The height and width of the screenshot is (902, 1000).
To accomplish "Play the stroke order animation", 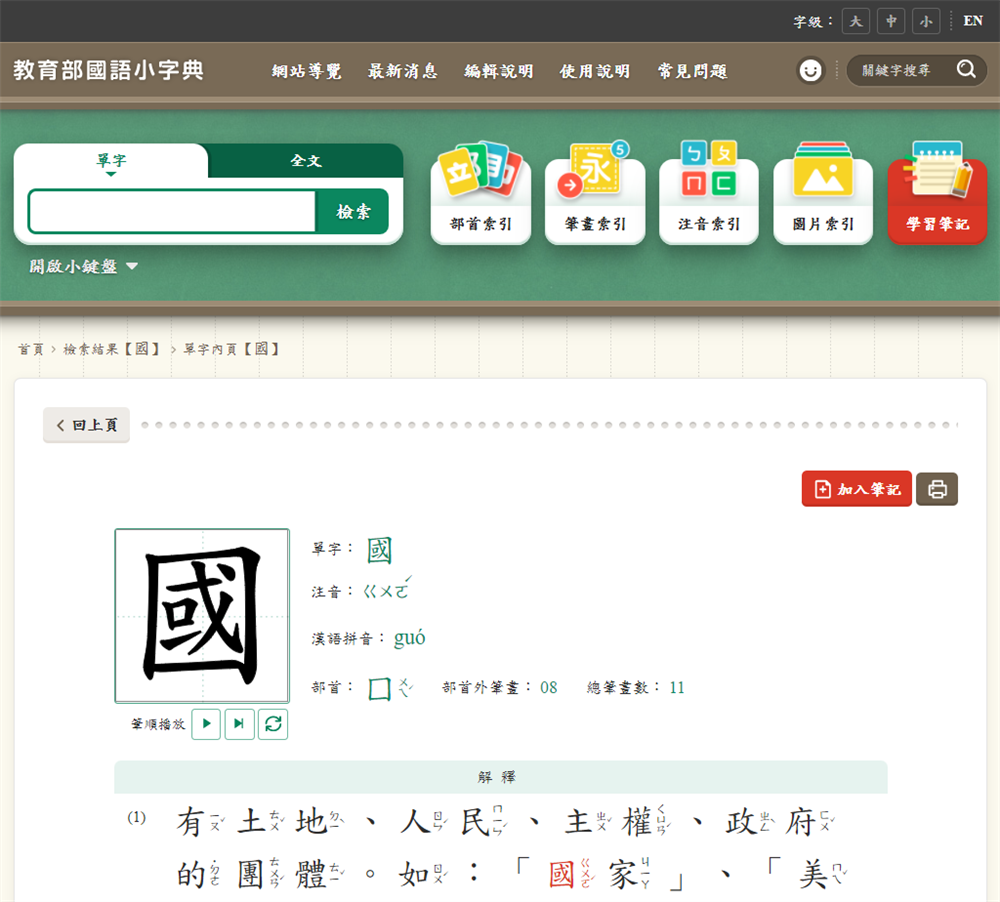I will (205, 724).
